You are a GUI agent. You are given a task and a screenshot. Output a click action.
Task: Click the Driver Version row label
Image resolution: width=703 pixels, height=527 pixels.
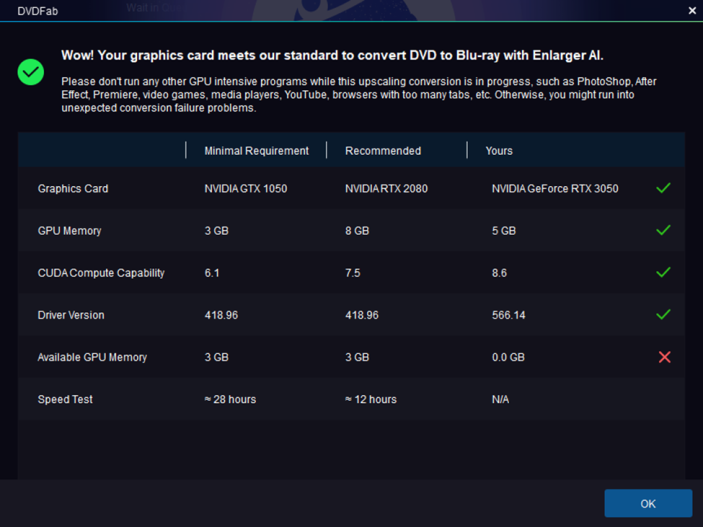point(71,315)
